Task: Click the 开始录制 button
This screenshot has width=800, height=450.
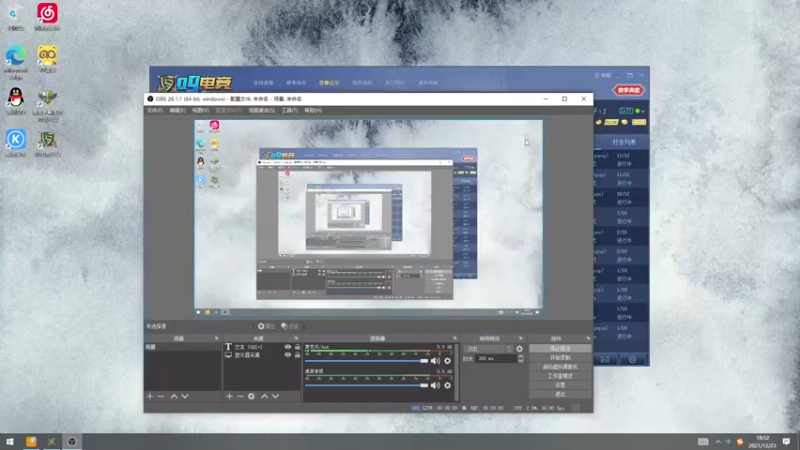Action: pyautogui.click(x=560, y=358)
